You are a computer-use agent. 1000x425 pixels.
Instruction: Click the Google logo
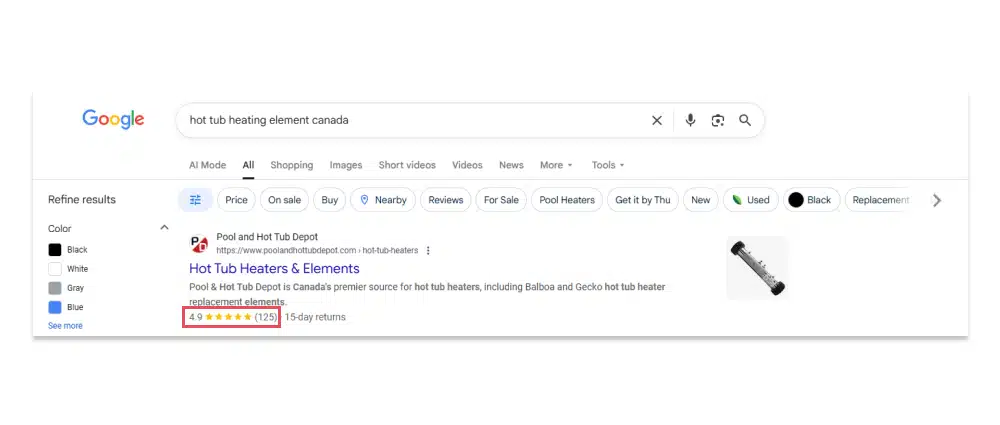pos(113,119)
